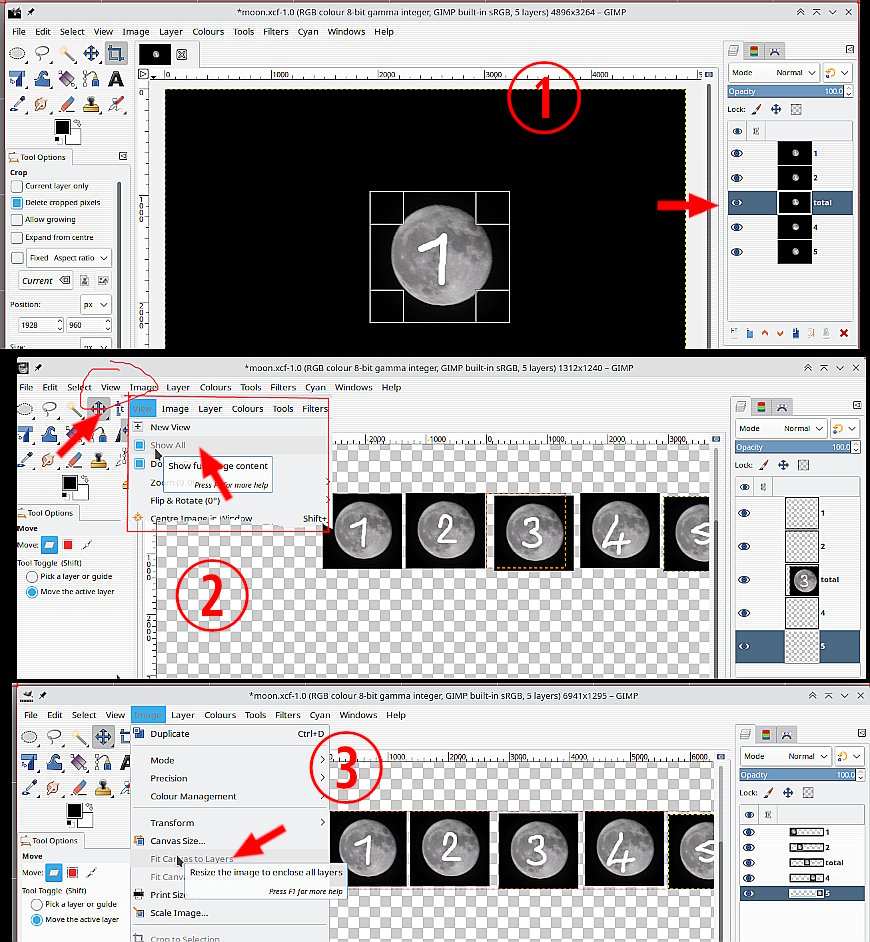Open Colours menu in top window
The width and height of the screenshot is (870, 942).
[208, 32]
